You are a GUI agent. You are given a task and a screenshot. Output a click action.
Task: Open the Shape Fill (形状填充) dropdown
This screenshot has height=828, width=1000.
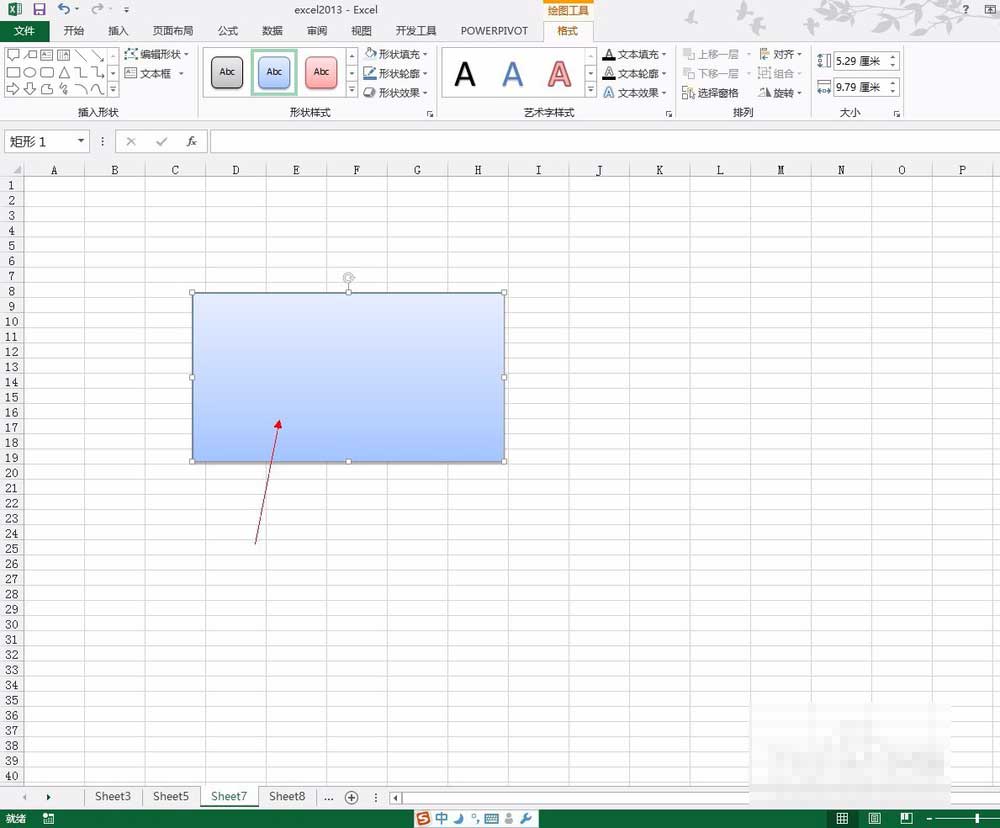(x=396, y=54)
